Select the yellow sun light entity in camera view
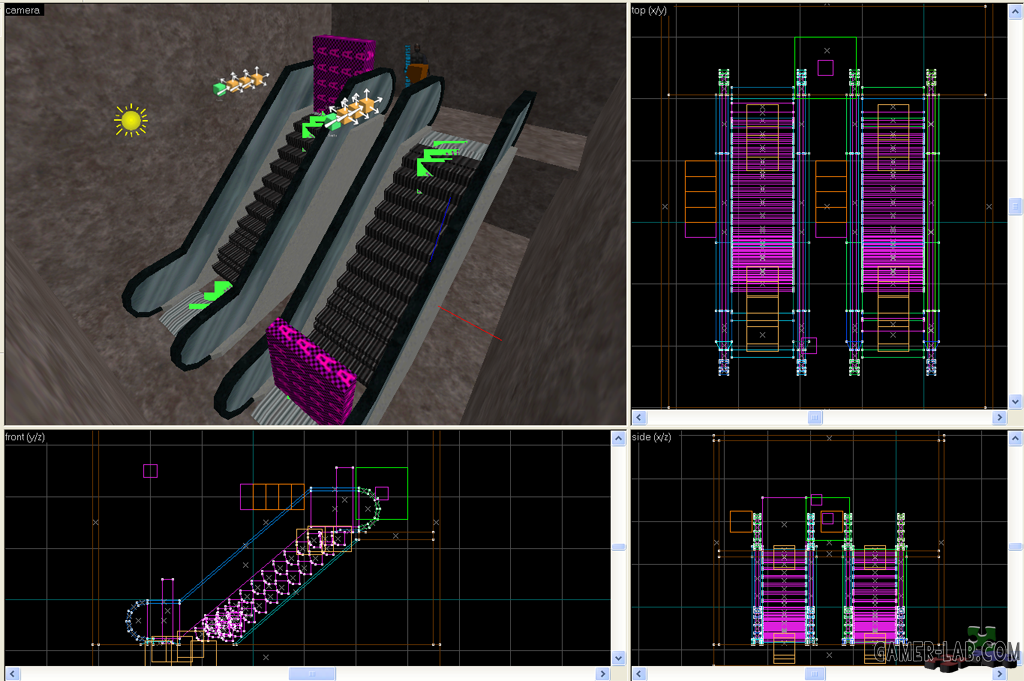Screen dimensions: 1024x681 point(131,120)
